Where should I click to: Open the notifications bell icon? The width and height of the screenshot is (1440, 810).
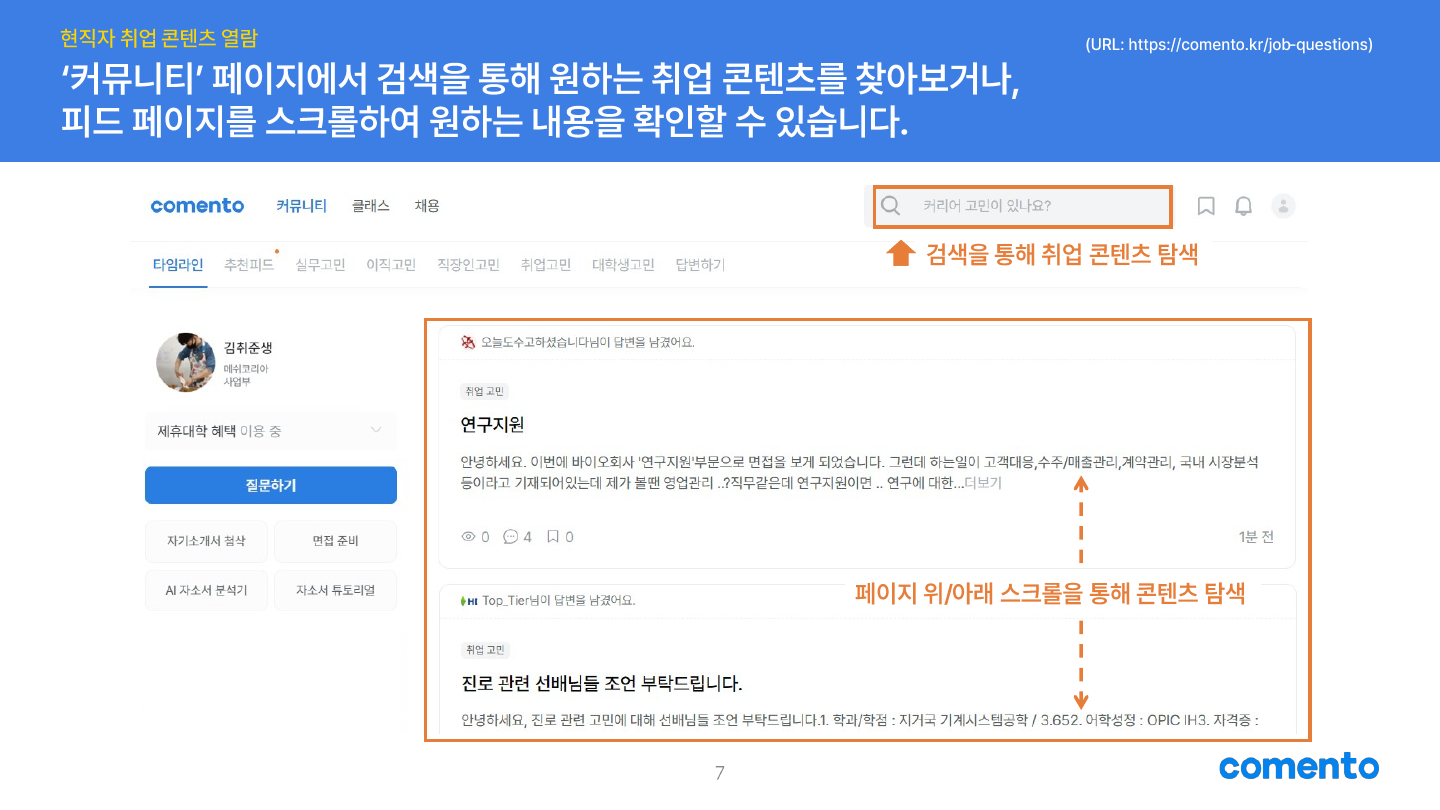(x=1243, y=206)
